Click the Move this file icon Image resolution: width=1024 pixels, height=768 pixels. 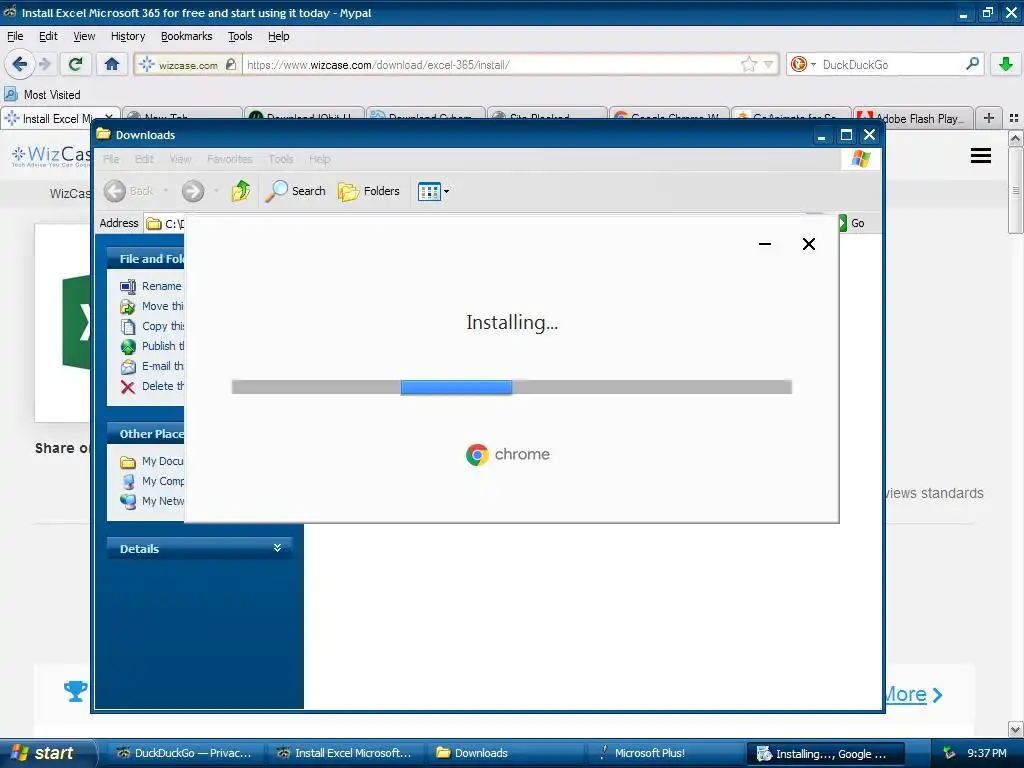click(128, 306)
